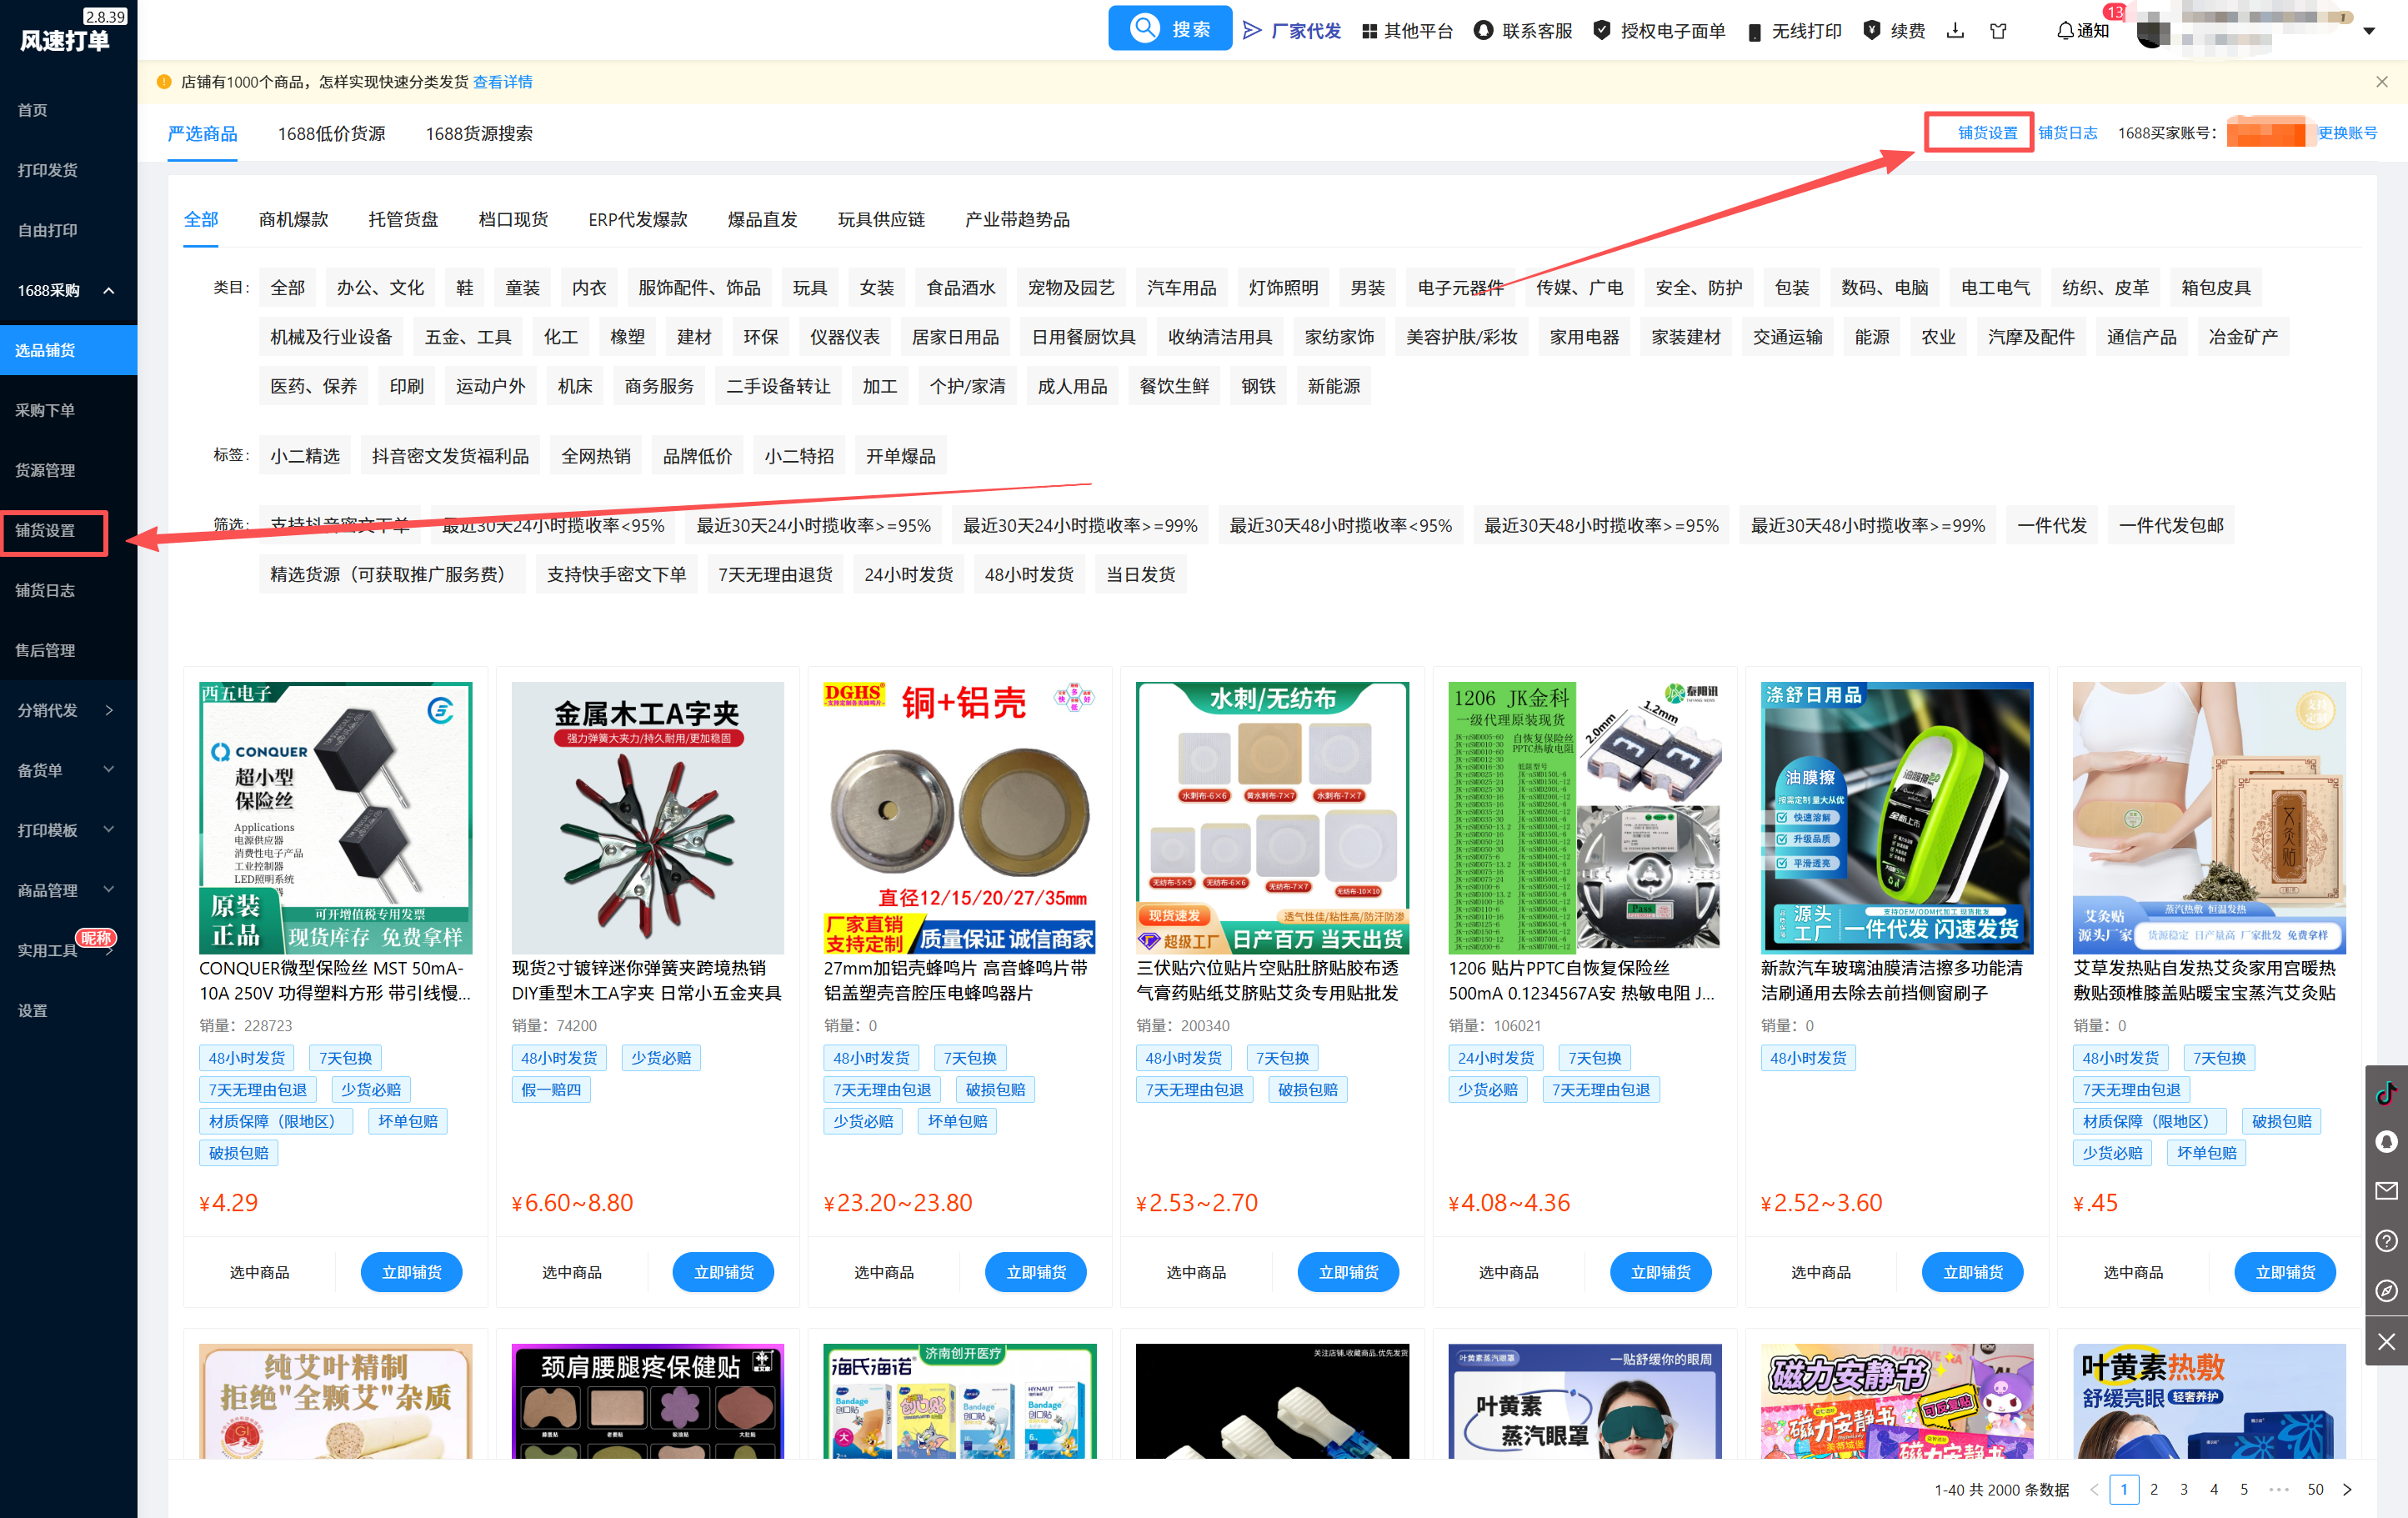Click 立即铺货 for the 金属木工A字夹 product
The width and height of the screenshot is (2408, 1518).
723,1272
